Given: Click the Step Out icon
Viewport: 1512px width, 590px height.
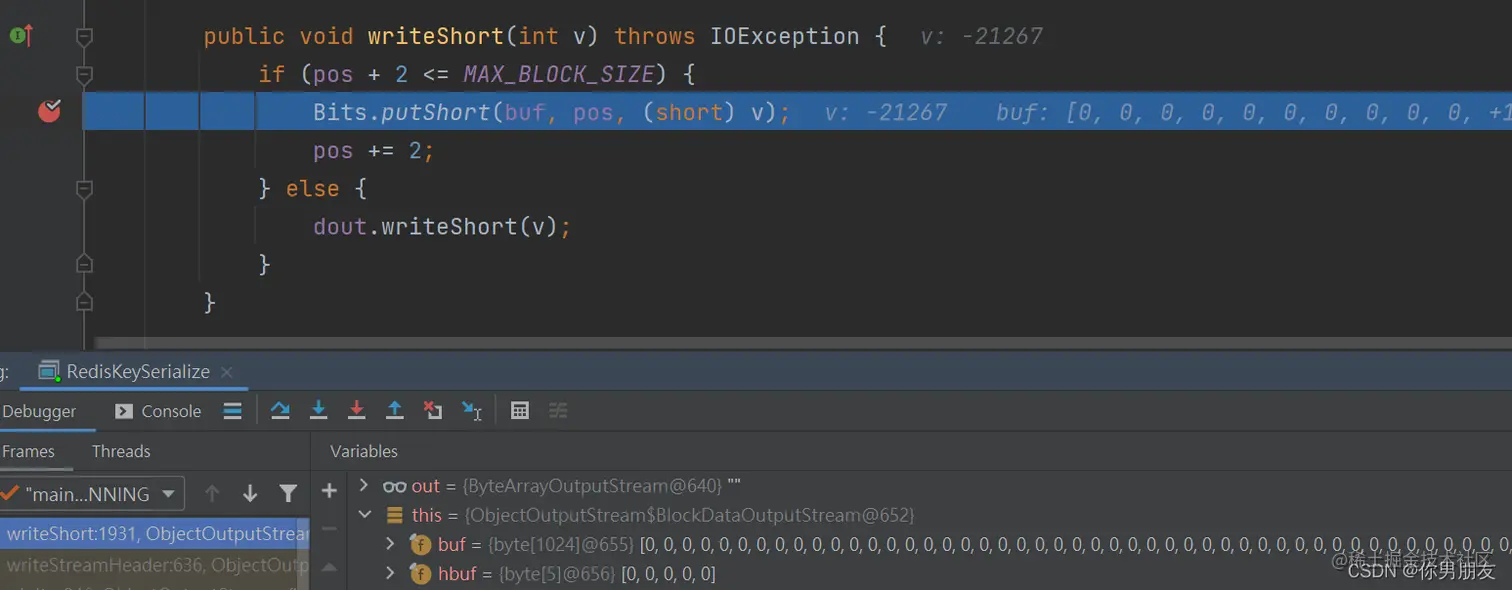Looking at the screenshot, I should point(394,410).
